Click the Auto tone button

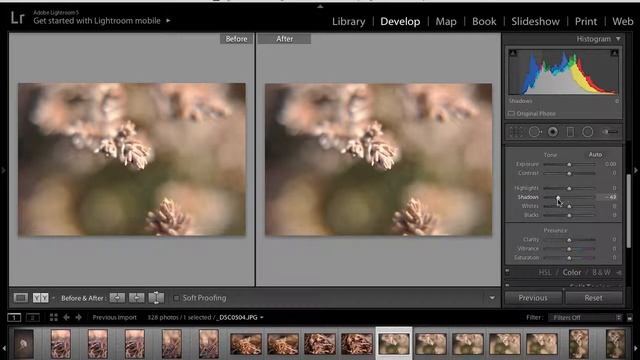[595, 155]
